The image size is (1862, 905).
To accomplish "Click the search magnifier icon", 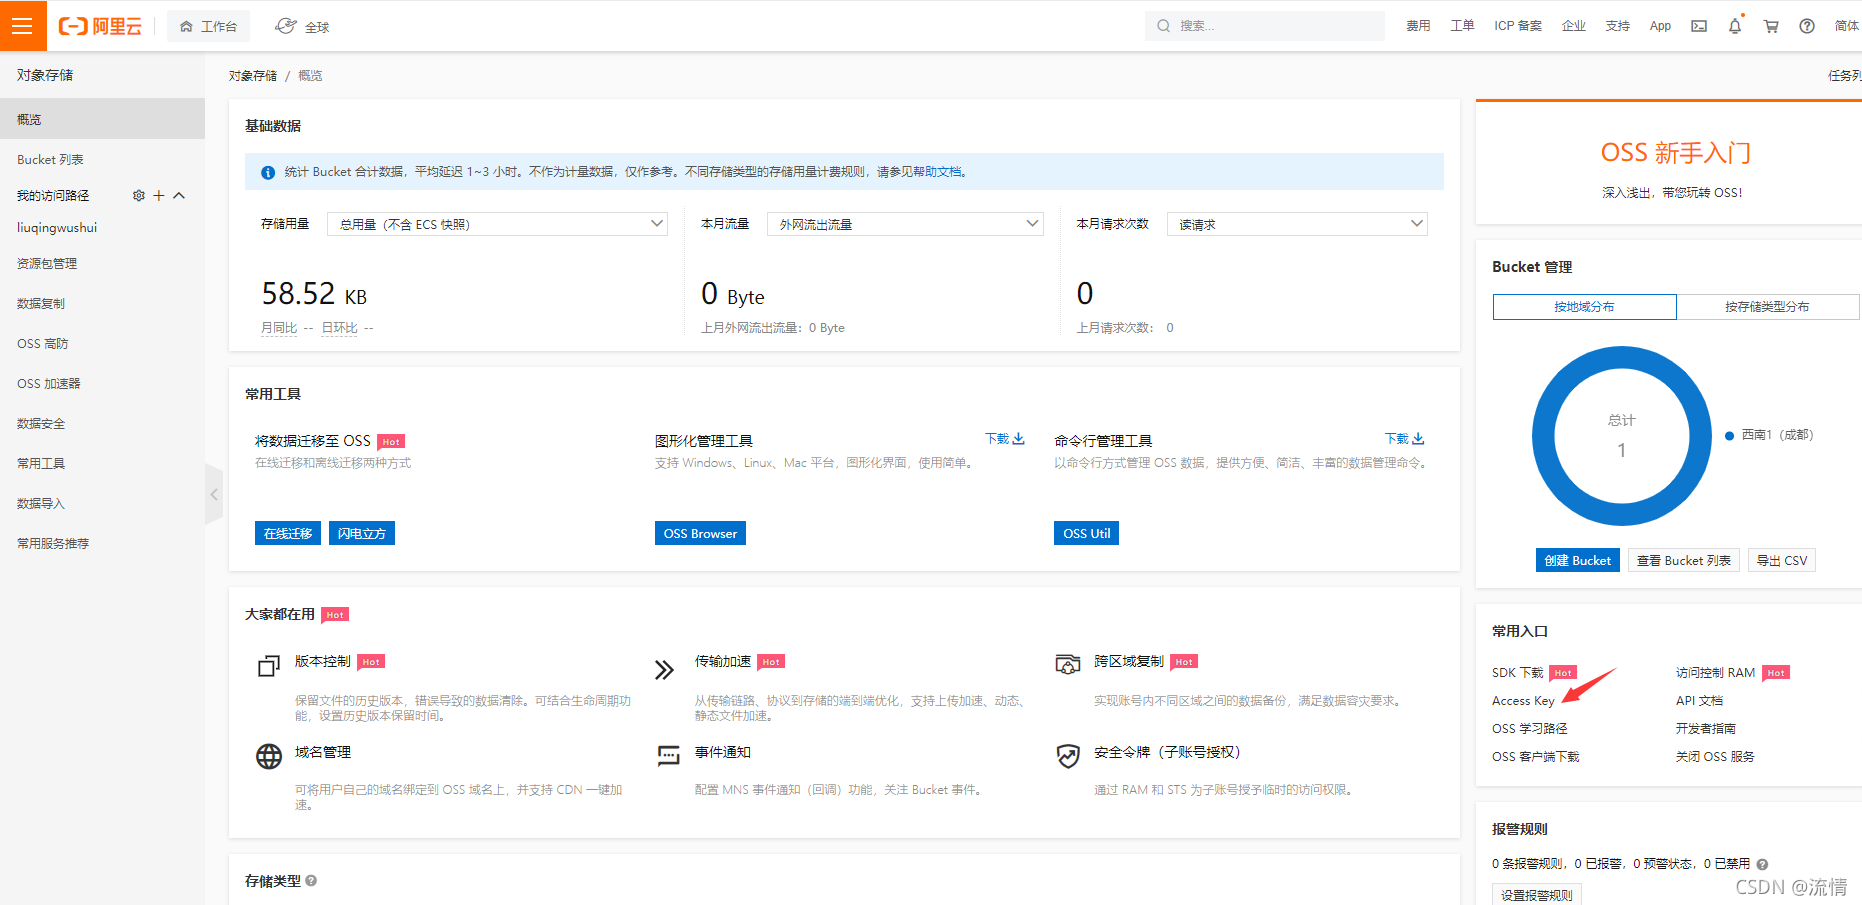I will [1164, 26].
